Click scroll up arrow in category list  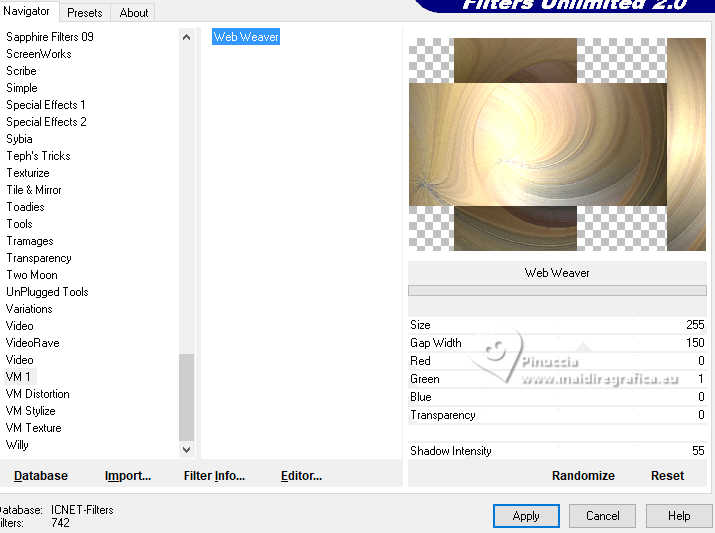186,37
